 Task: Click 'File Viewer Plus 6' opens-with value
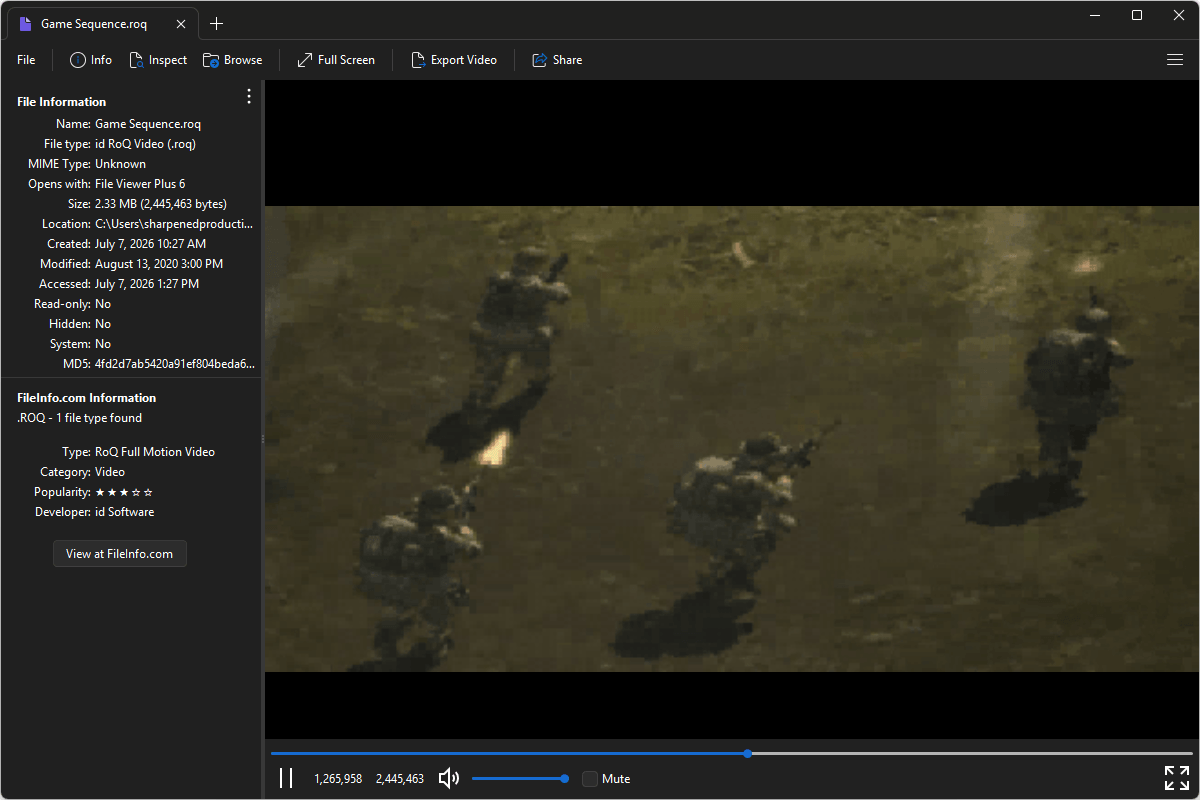(140, 184)
